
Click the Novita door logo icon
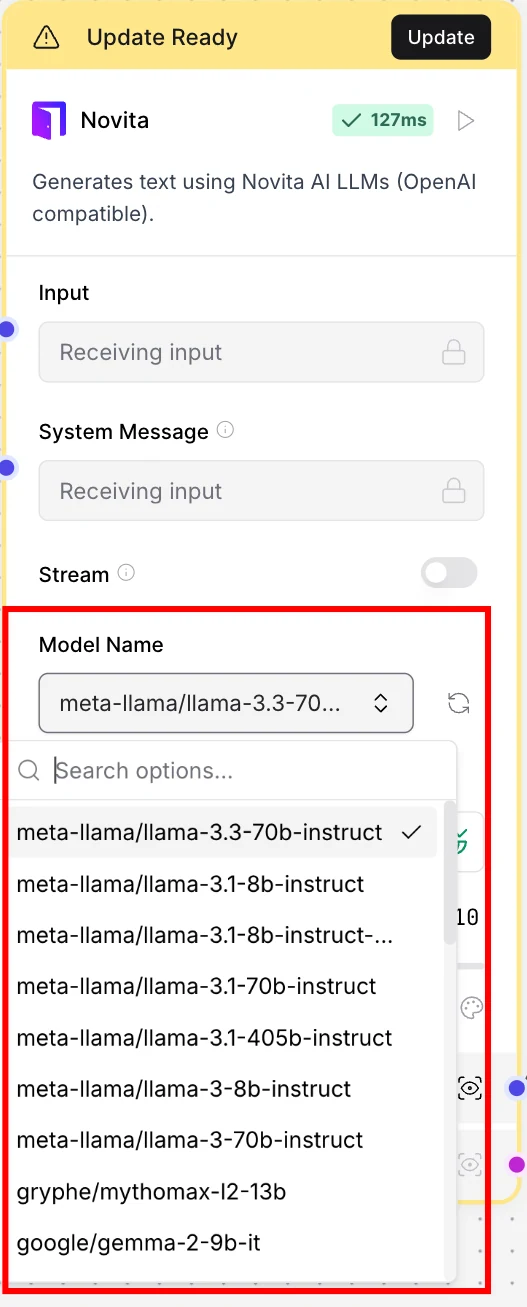click(x=48, y=121)
